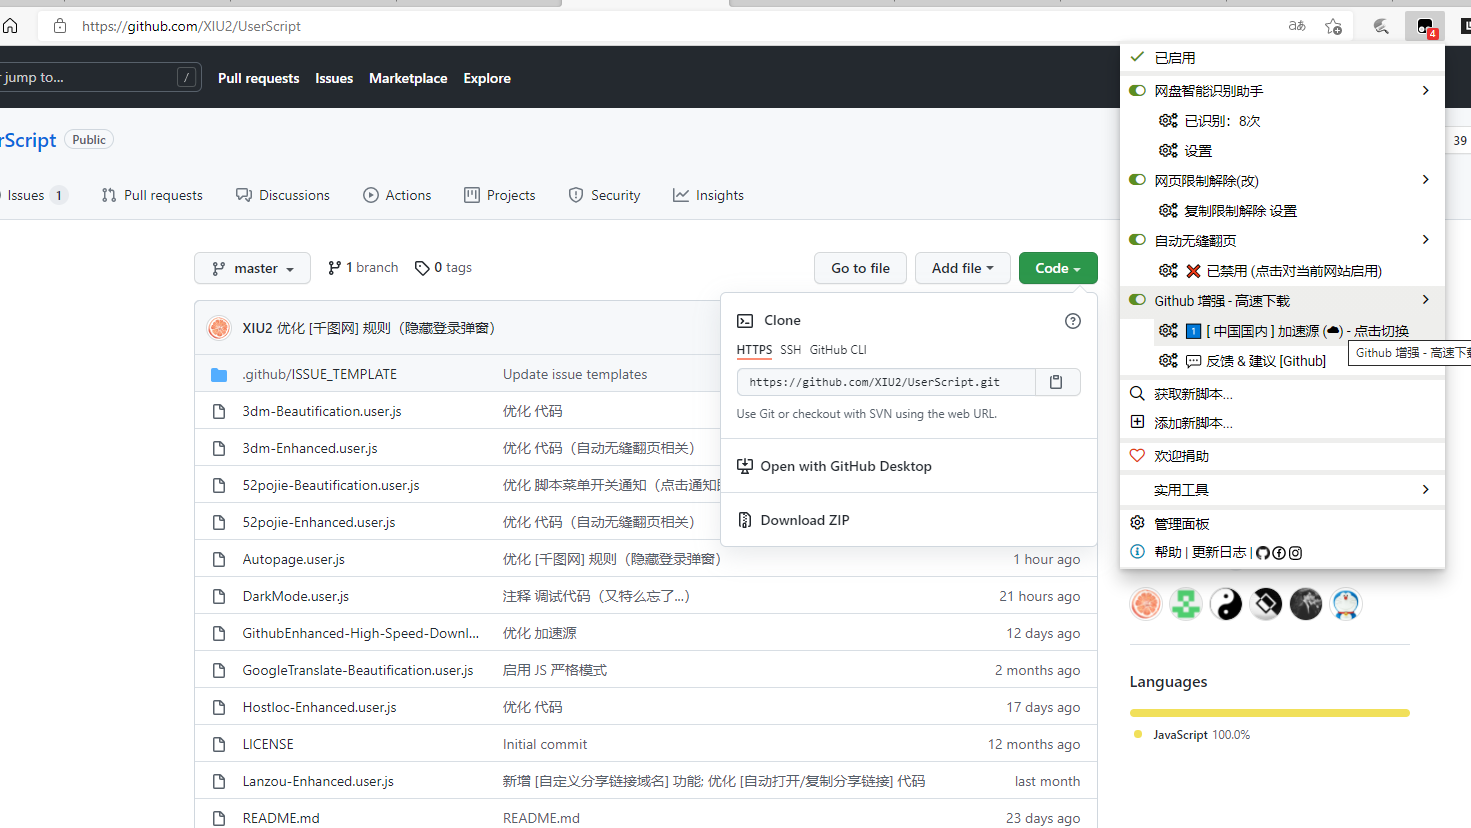Click the magnifier icon beside 获取新脚本
Image resolution: width=1471 pixels, height=828 pixels.
coord(1137,393)
